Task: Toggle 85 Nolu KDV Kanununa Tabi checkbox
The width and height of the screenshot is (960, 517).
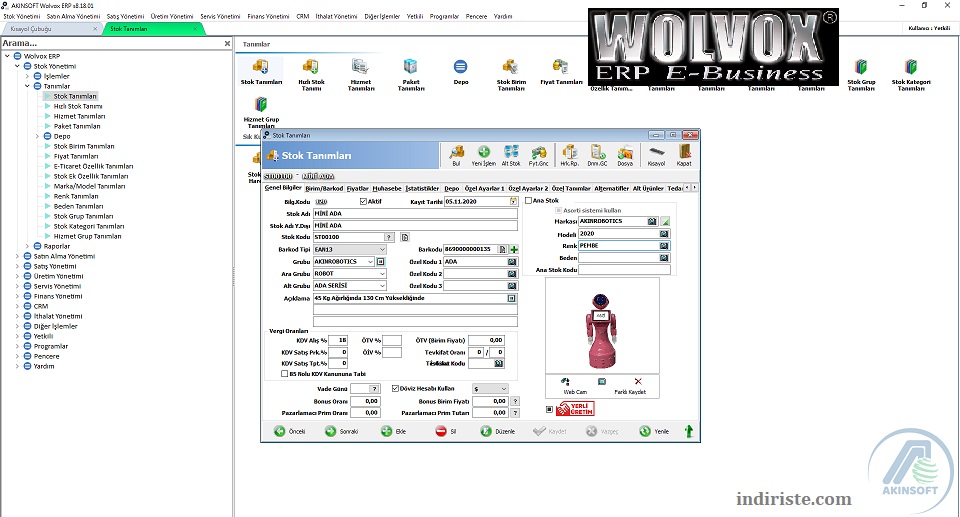Action: (x=285, y=374)
